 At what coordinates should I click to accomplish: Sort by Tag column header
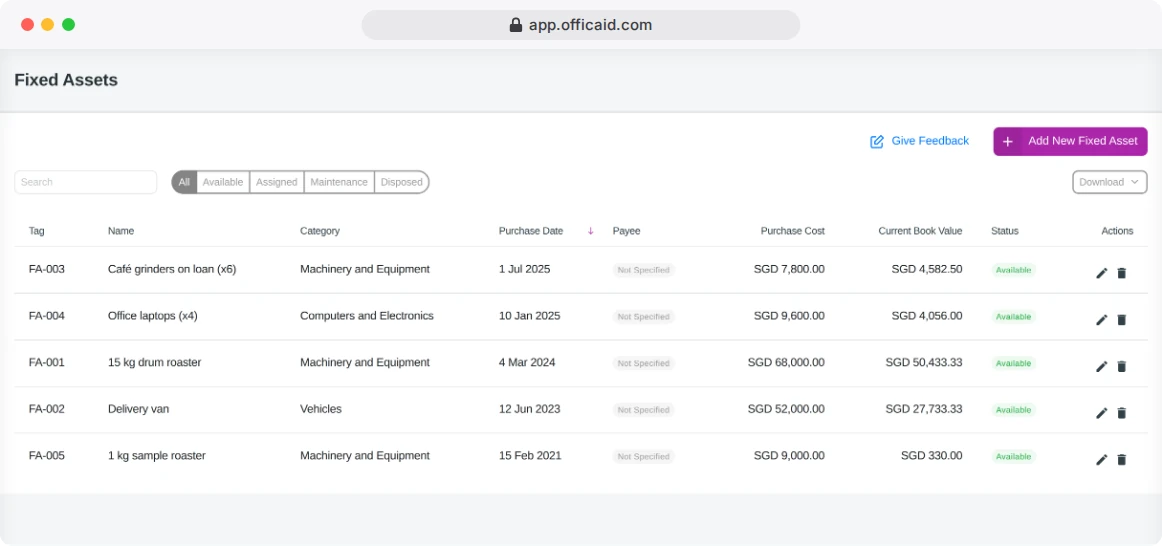click(36, 231)
